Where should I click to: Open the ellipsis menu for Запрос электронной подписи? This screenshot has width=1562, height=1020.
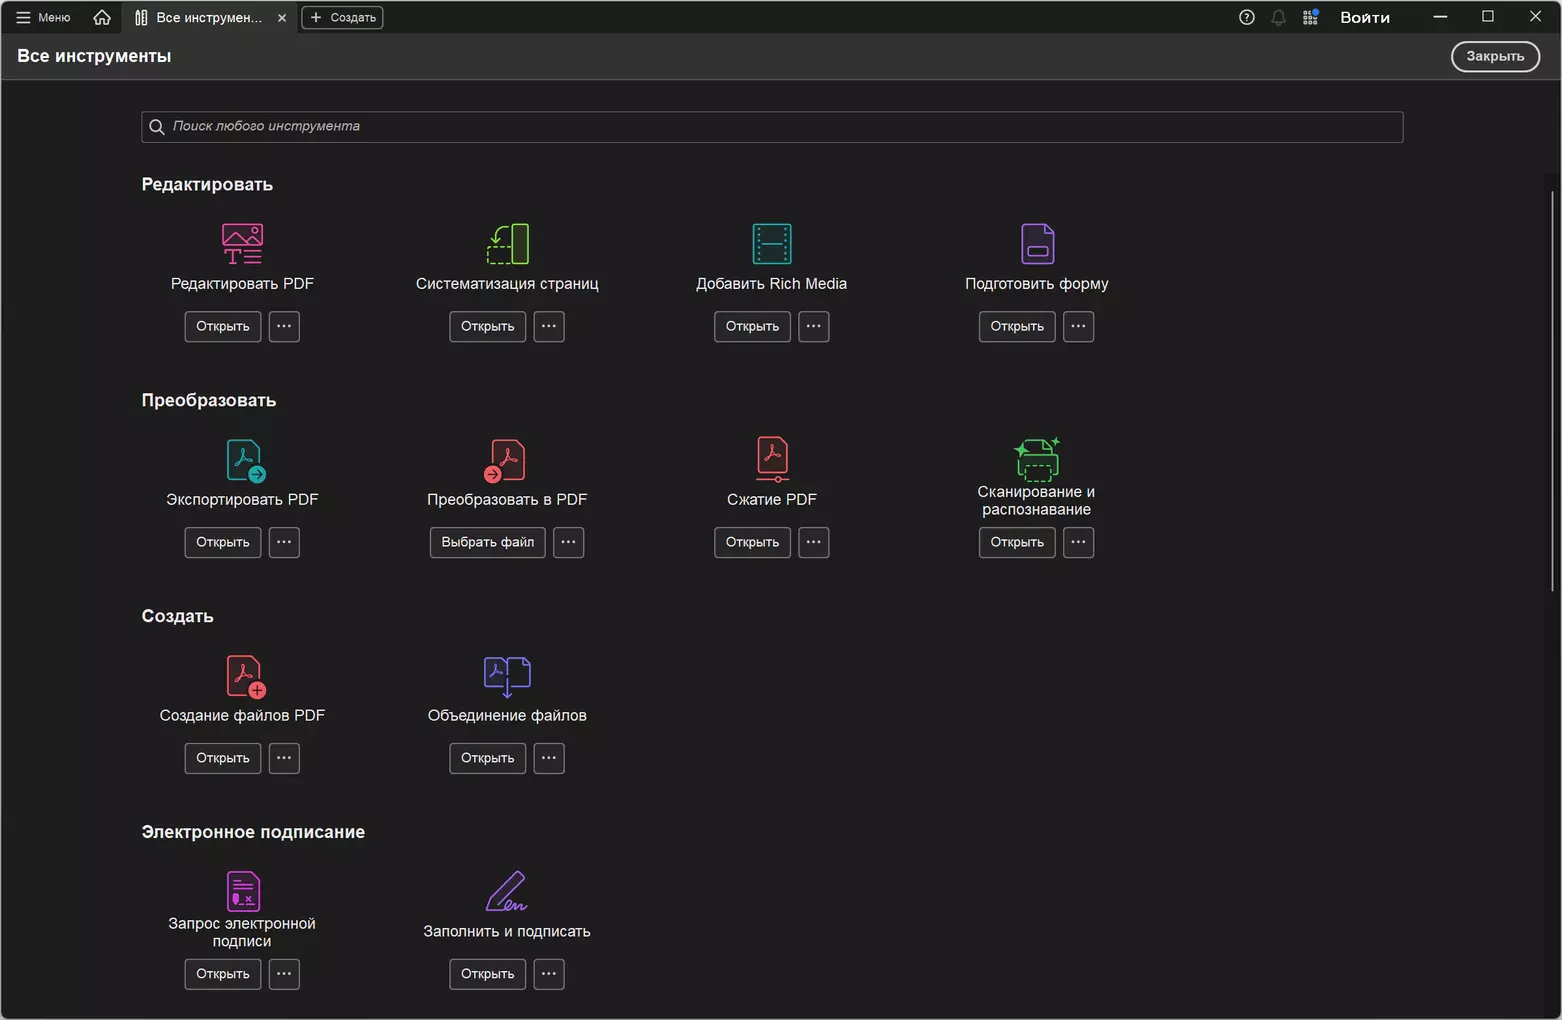click(284, 974)
